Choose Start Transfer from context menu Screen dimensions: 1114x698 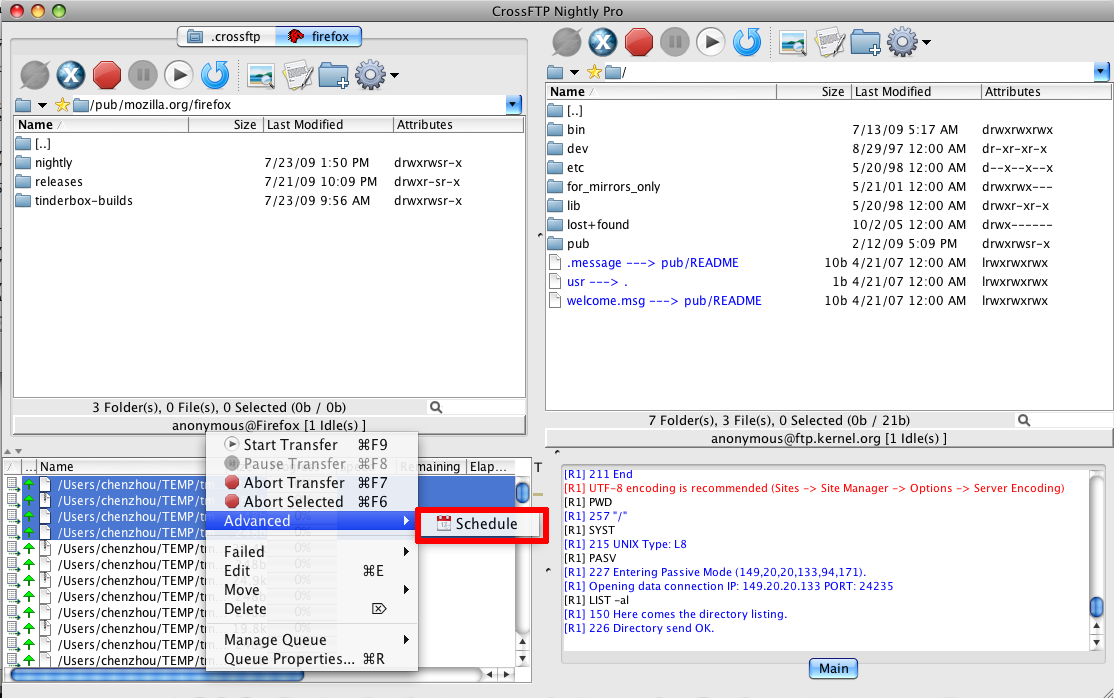[x=311, y=445]
